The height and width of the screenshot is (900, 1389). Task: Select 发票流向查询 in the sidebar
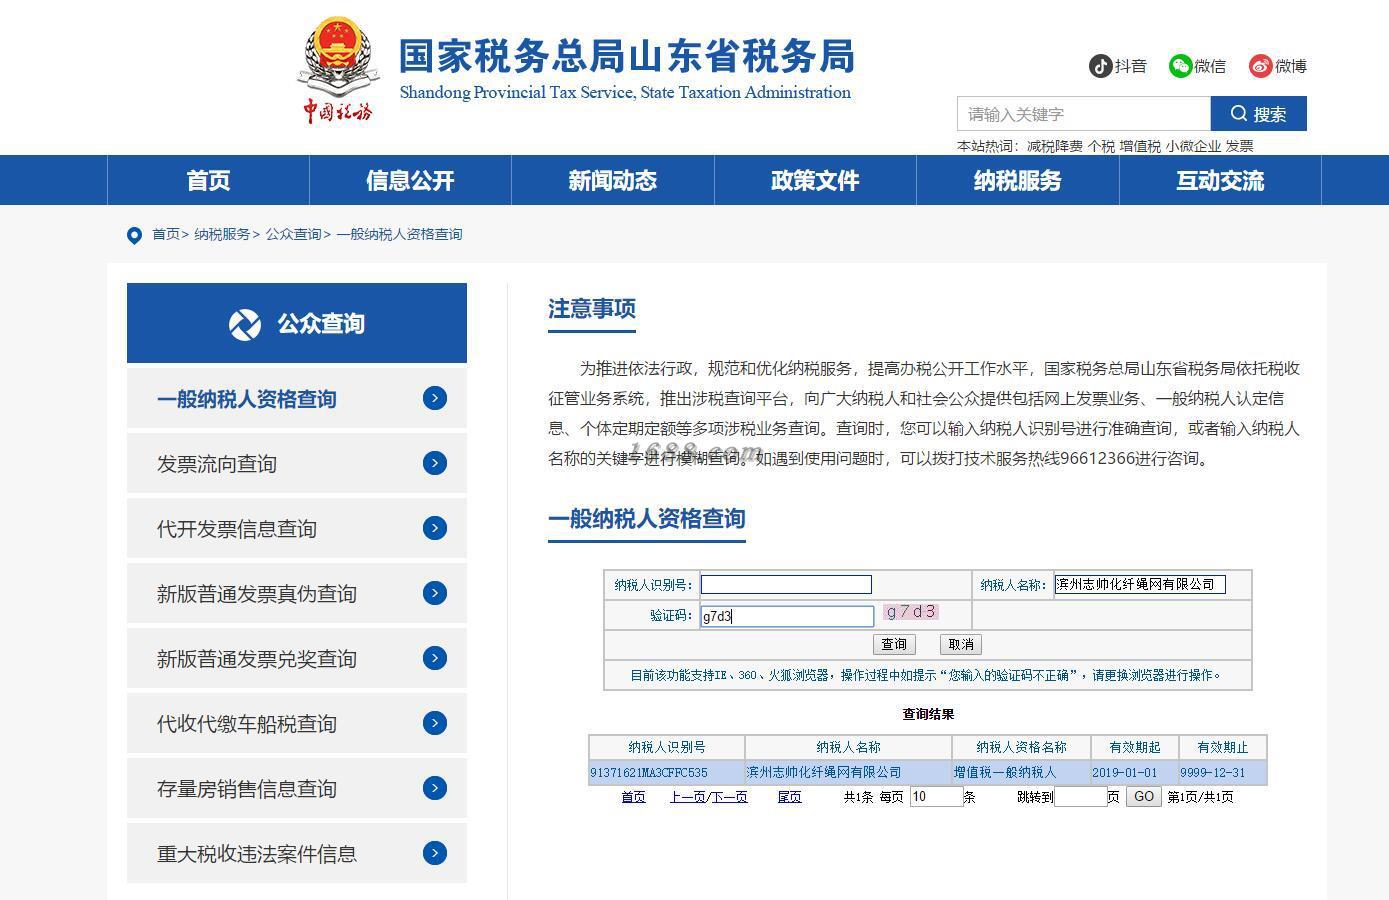pyautogui.click(x=297, y=463)
